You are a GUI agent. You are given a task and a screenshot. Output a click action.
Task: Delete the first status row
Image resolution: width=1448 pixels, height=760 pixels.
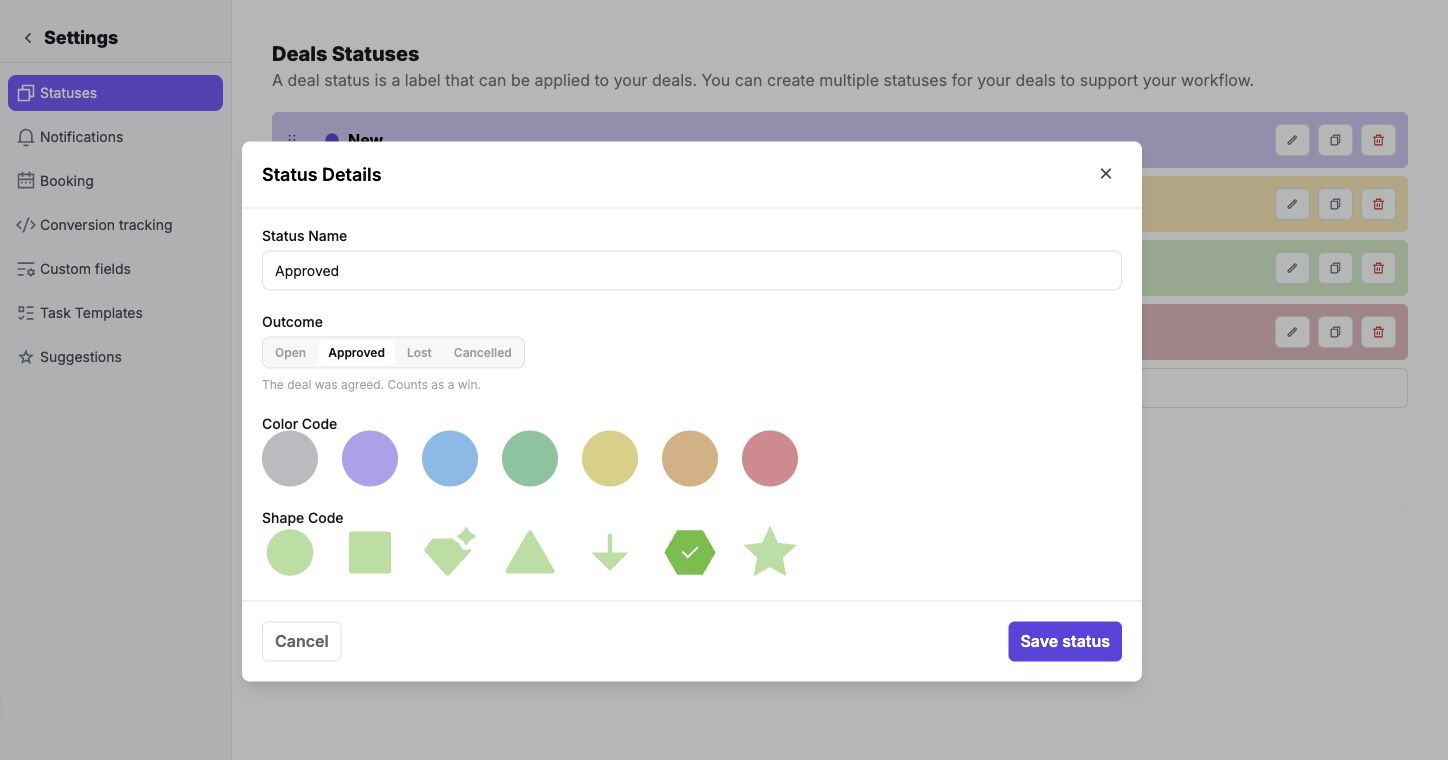click(x=1378, y=140)
